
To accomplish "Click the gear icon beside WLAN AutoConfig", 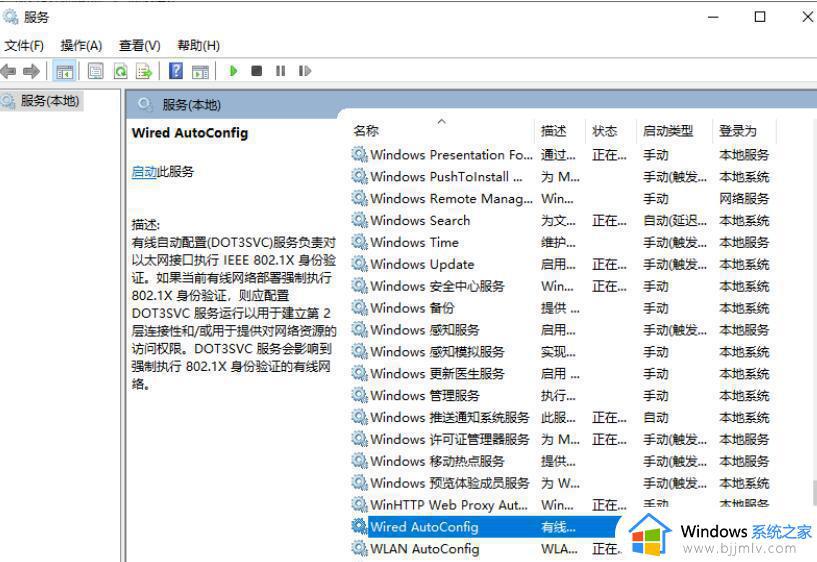I will tap(360, 548).
